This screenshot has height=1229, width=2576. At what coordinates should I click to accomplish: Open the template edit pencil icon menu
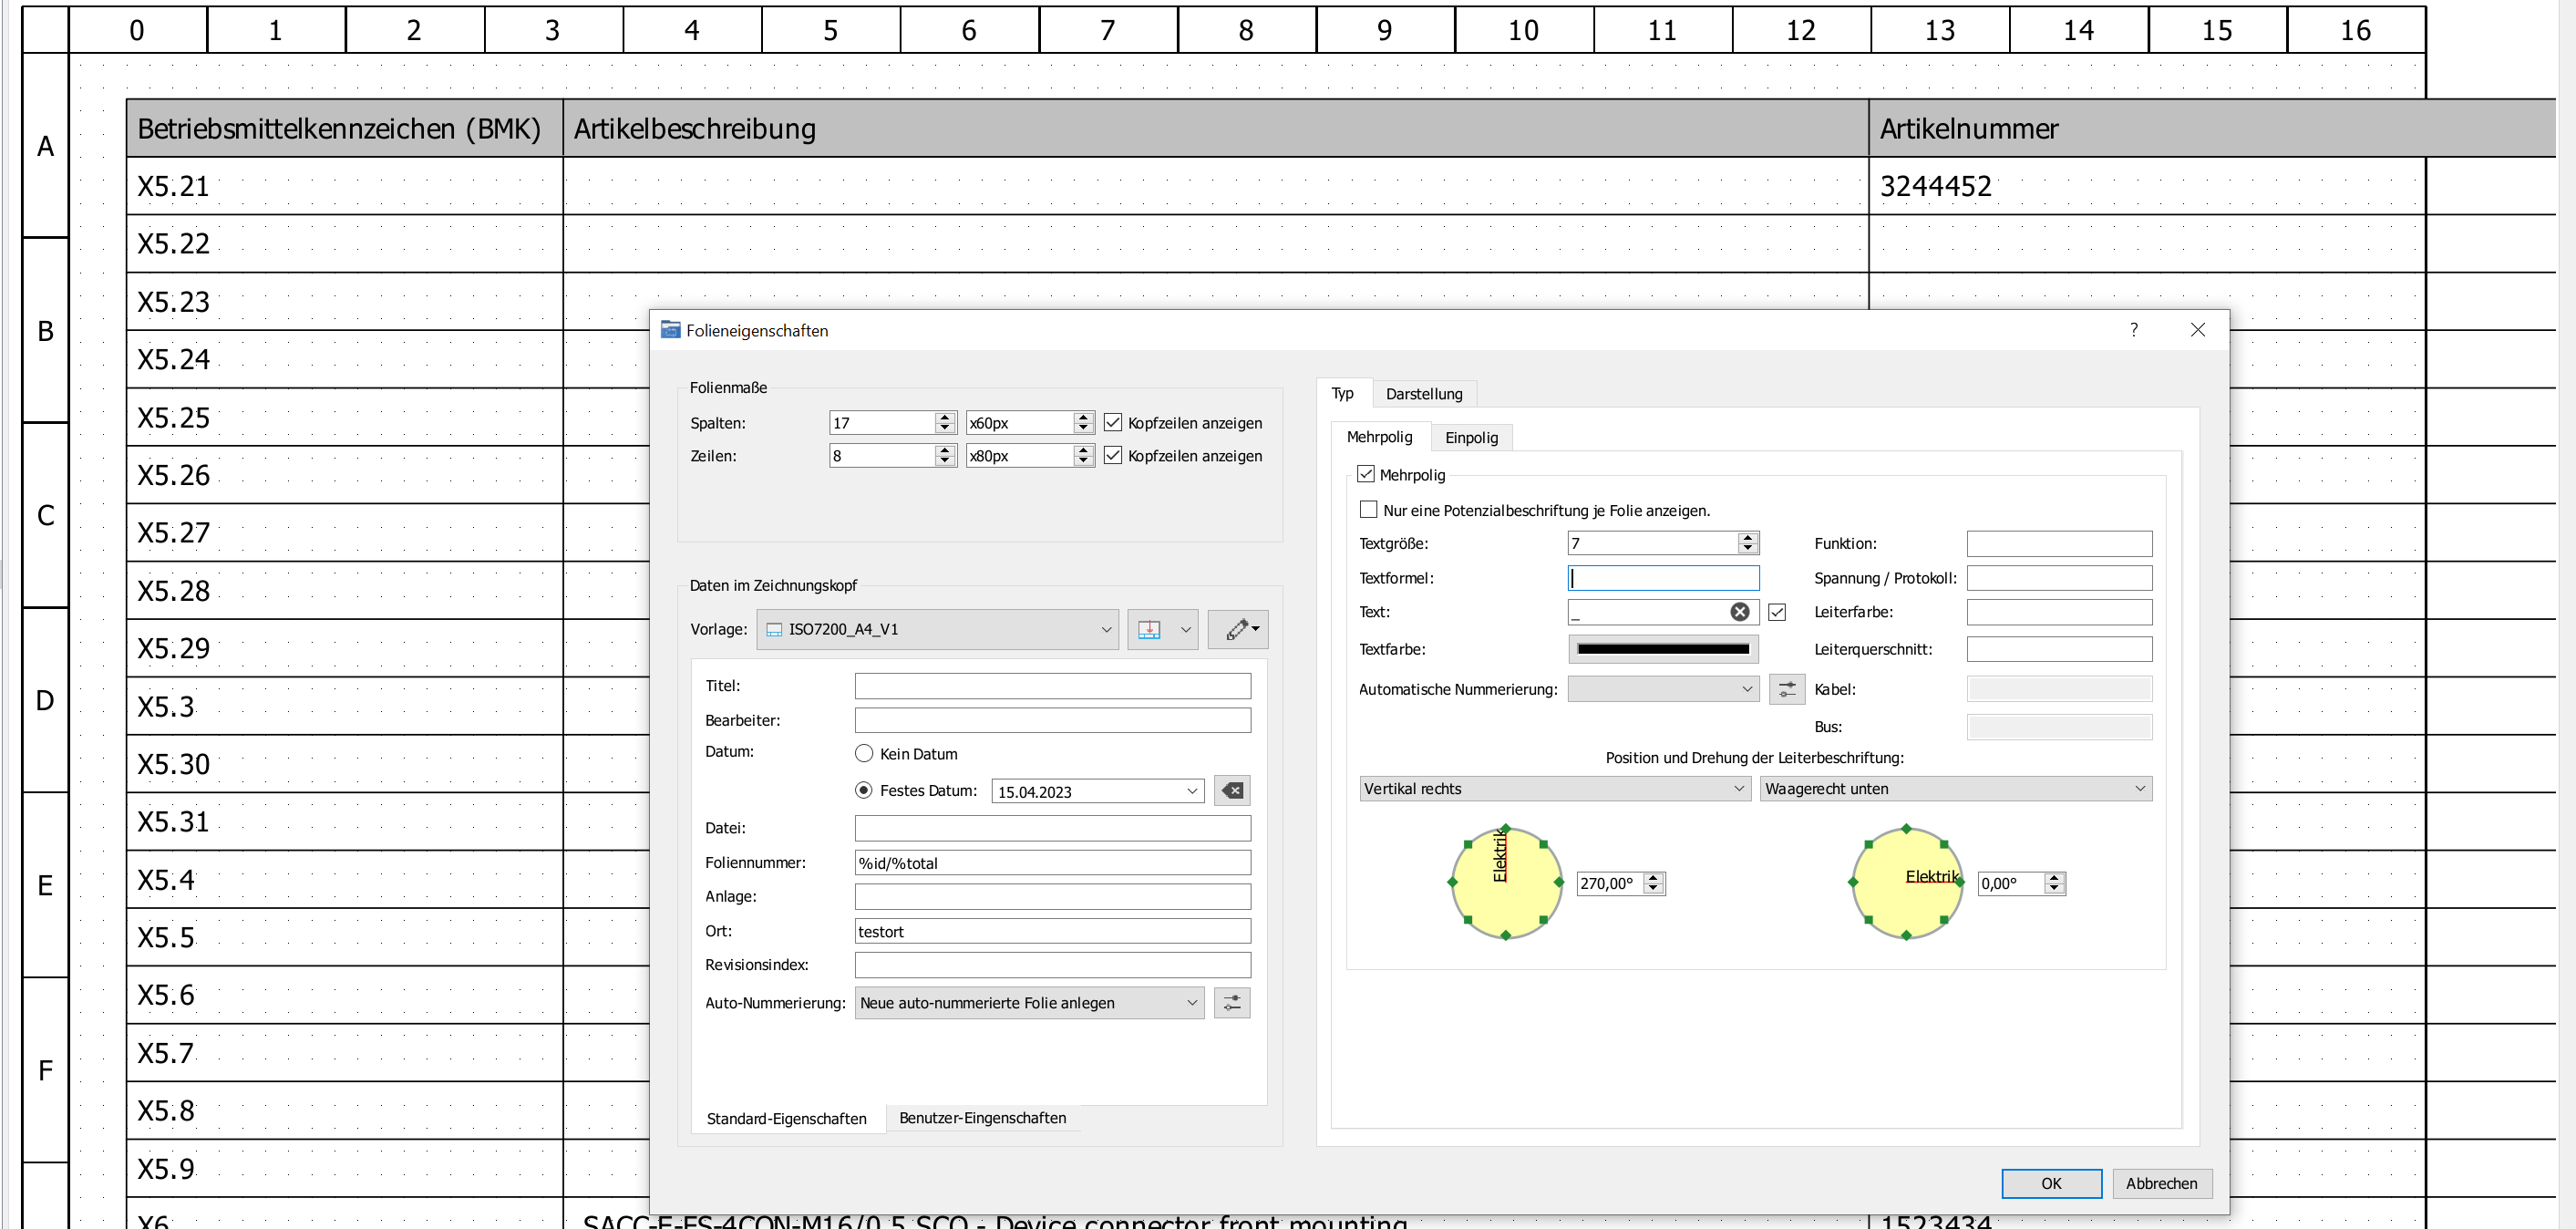[x=1238, y=629]
